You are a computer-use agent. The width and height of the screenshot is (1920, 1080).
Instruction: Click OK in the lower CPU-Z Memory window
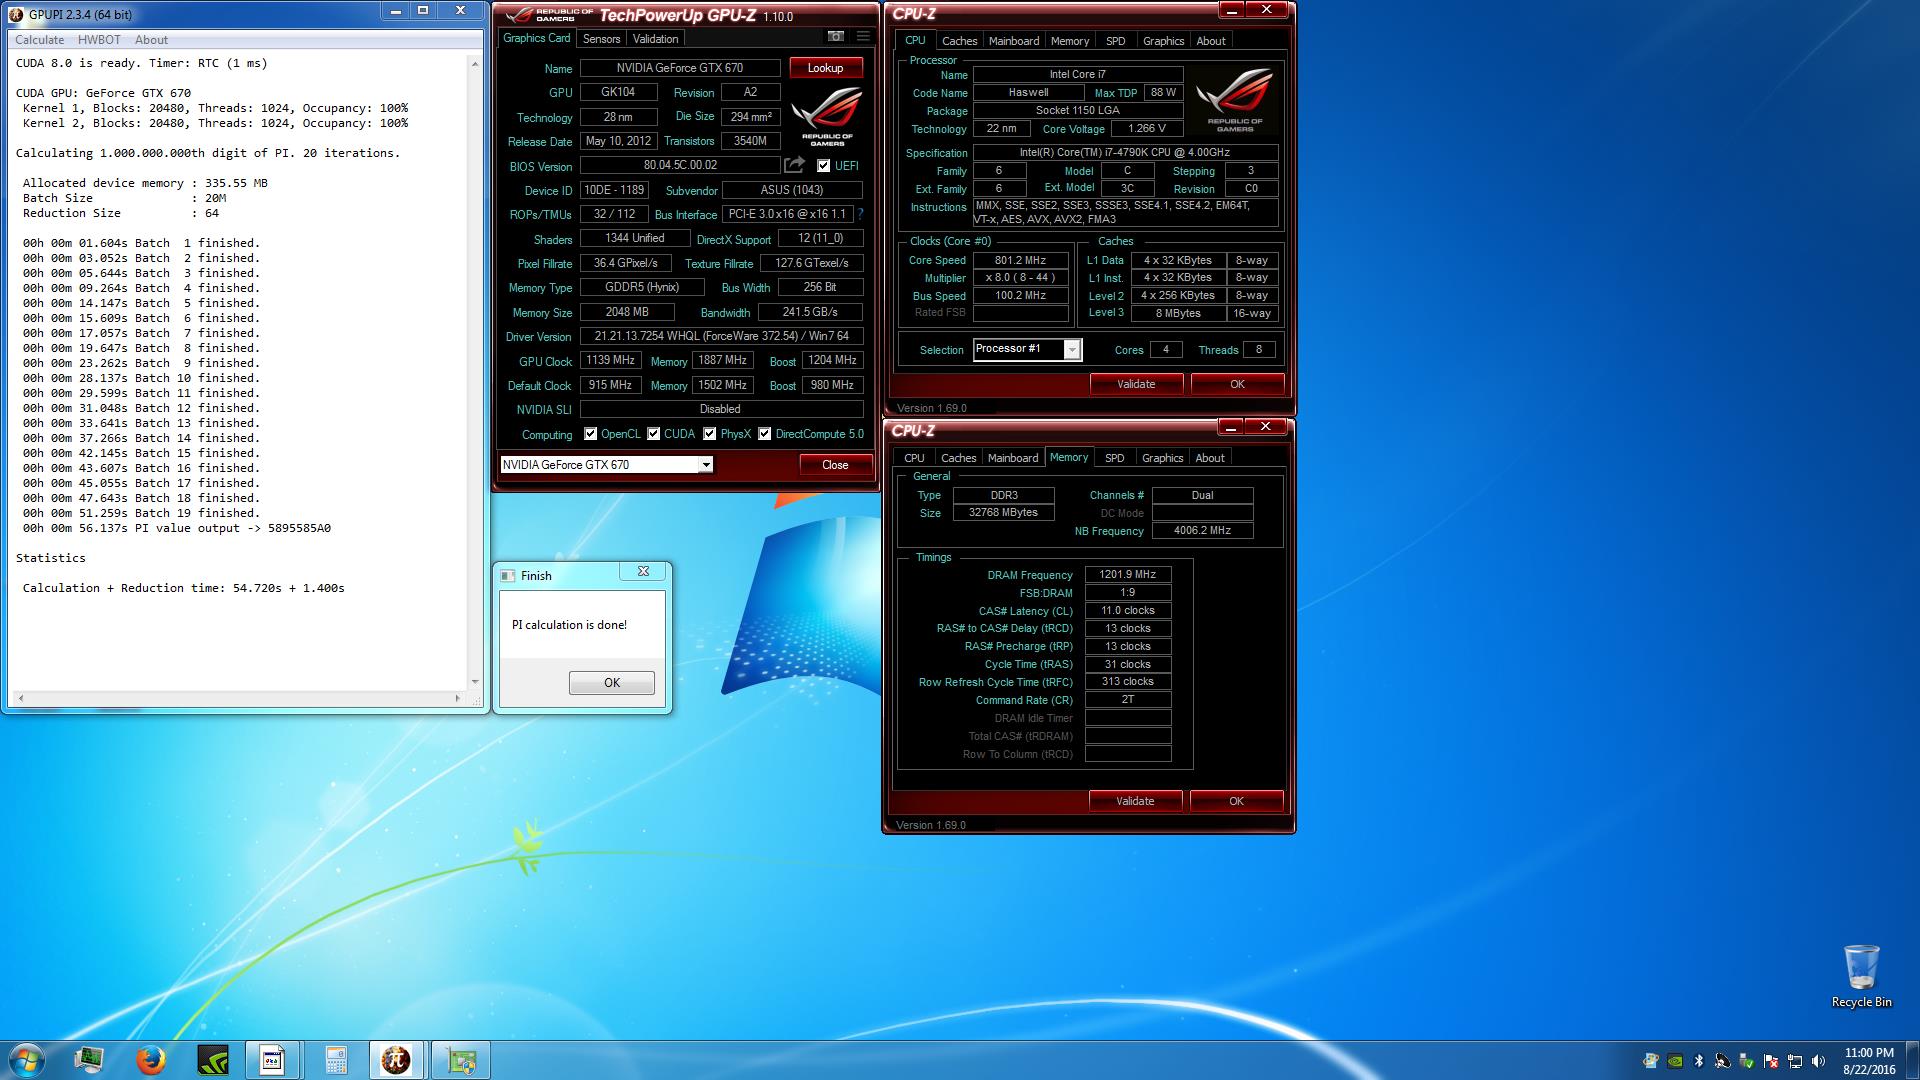click(1236, 801)
